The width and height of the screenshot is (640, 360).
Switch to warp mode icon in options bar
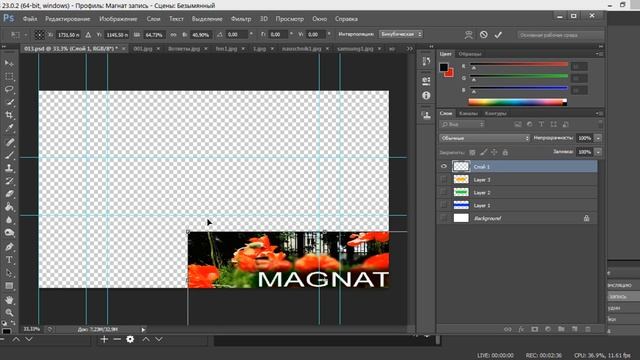[469, 35]
